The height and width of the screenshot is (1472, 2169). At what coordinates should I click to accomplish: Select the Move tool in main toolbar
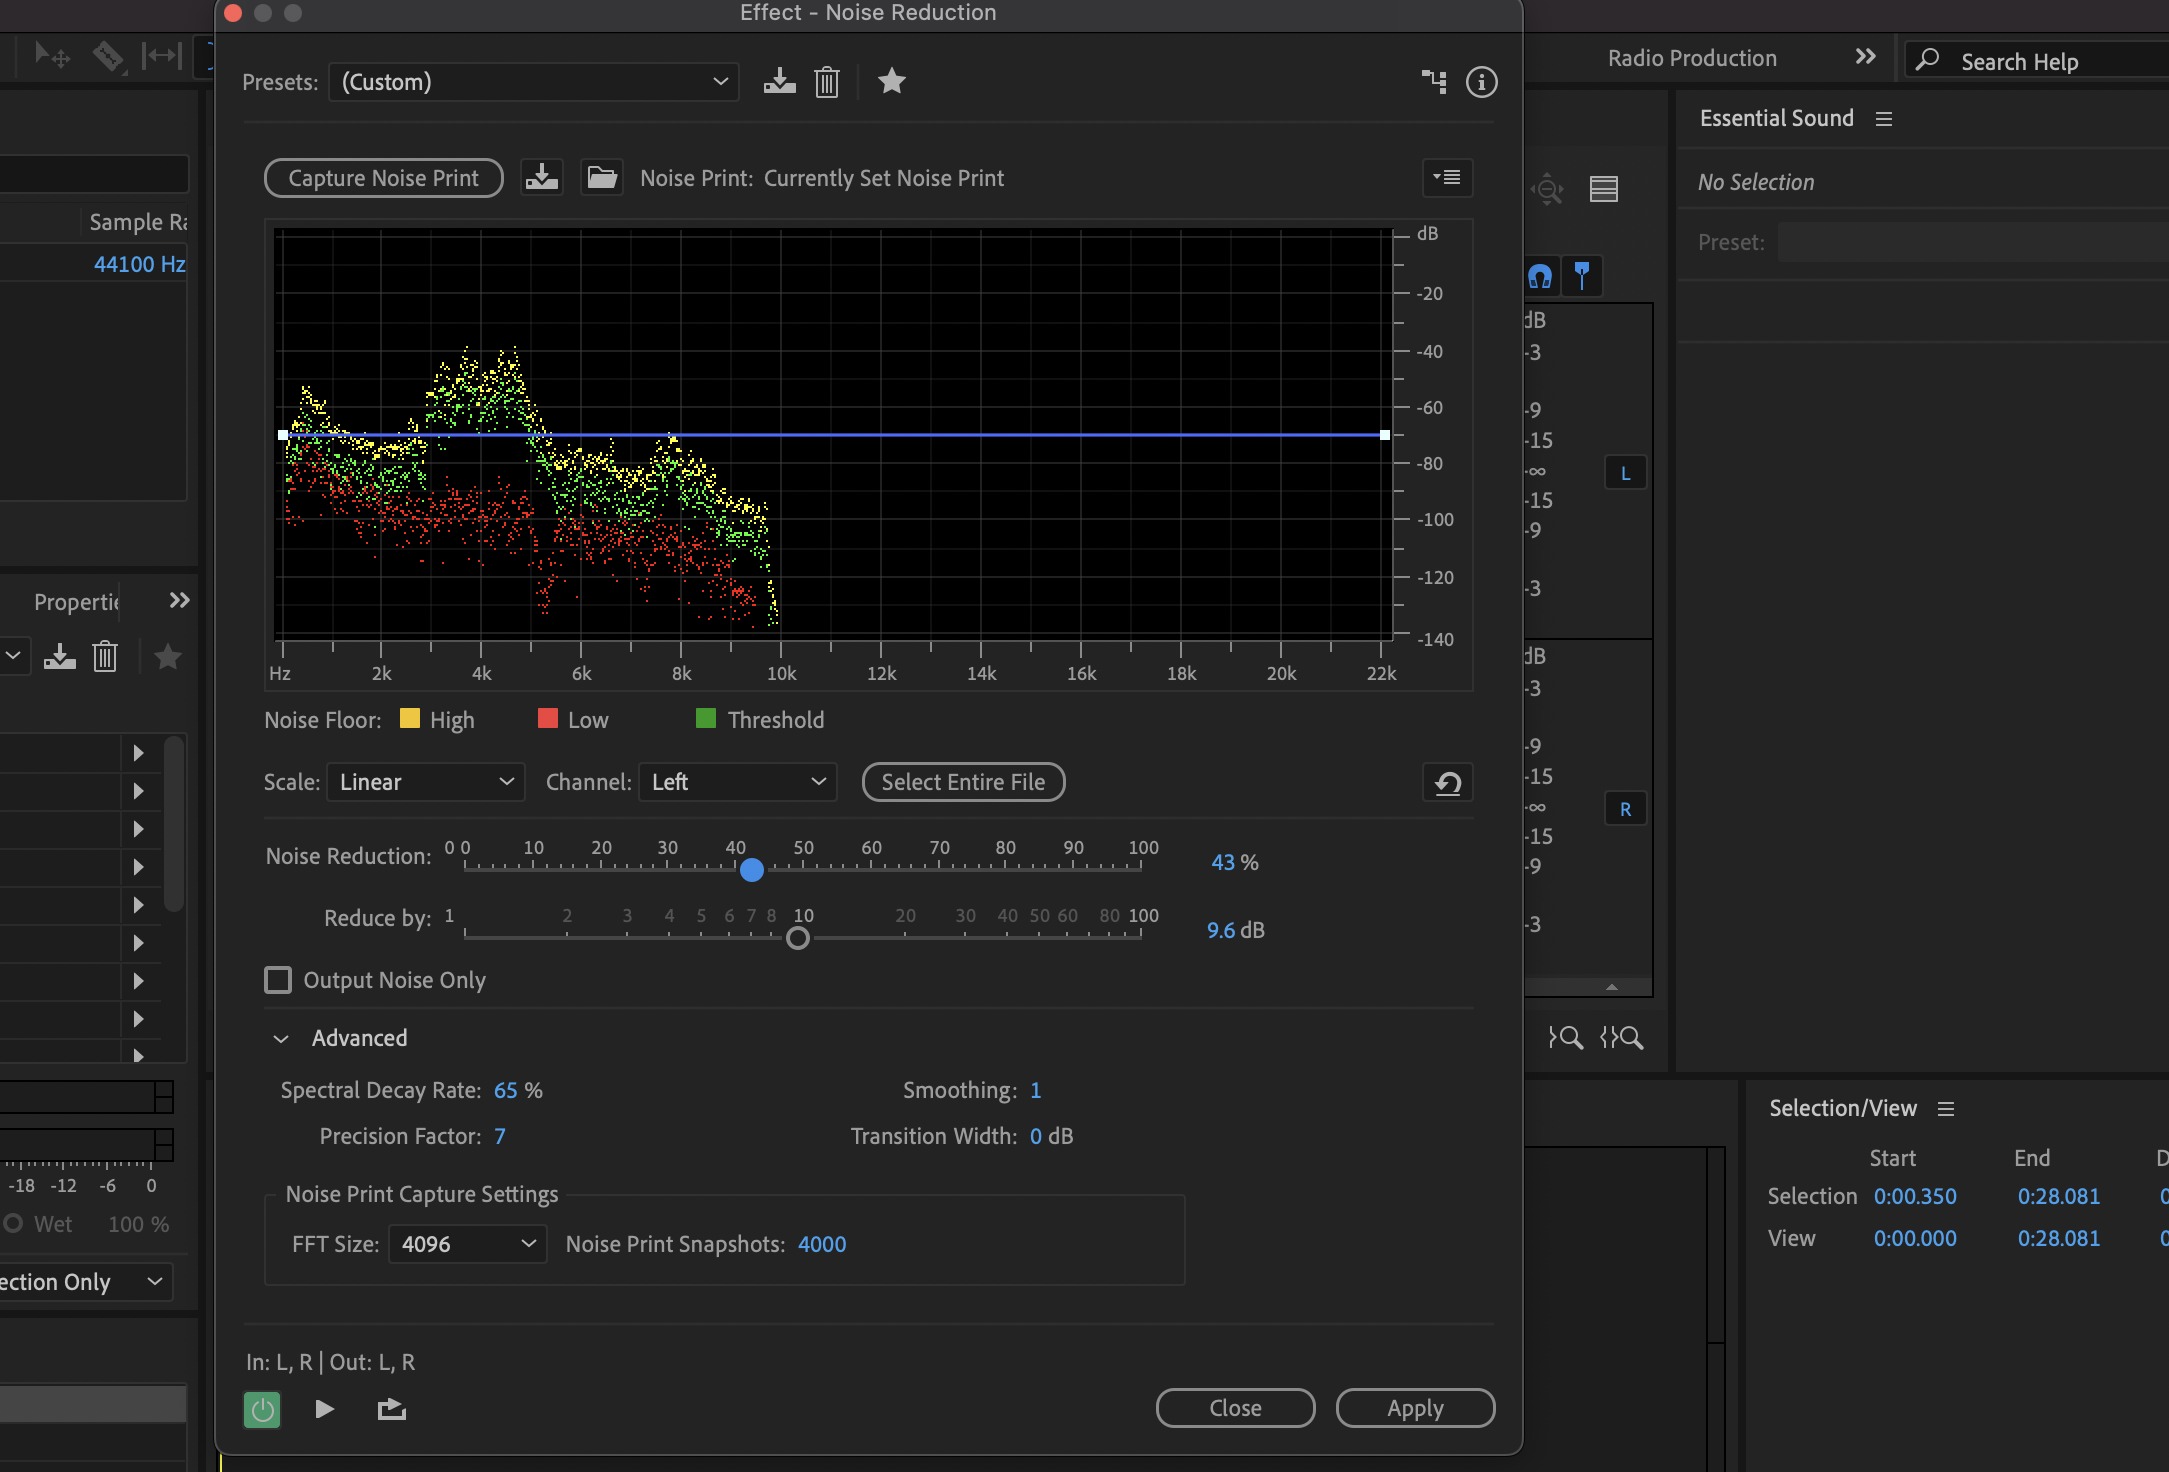52,55
